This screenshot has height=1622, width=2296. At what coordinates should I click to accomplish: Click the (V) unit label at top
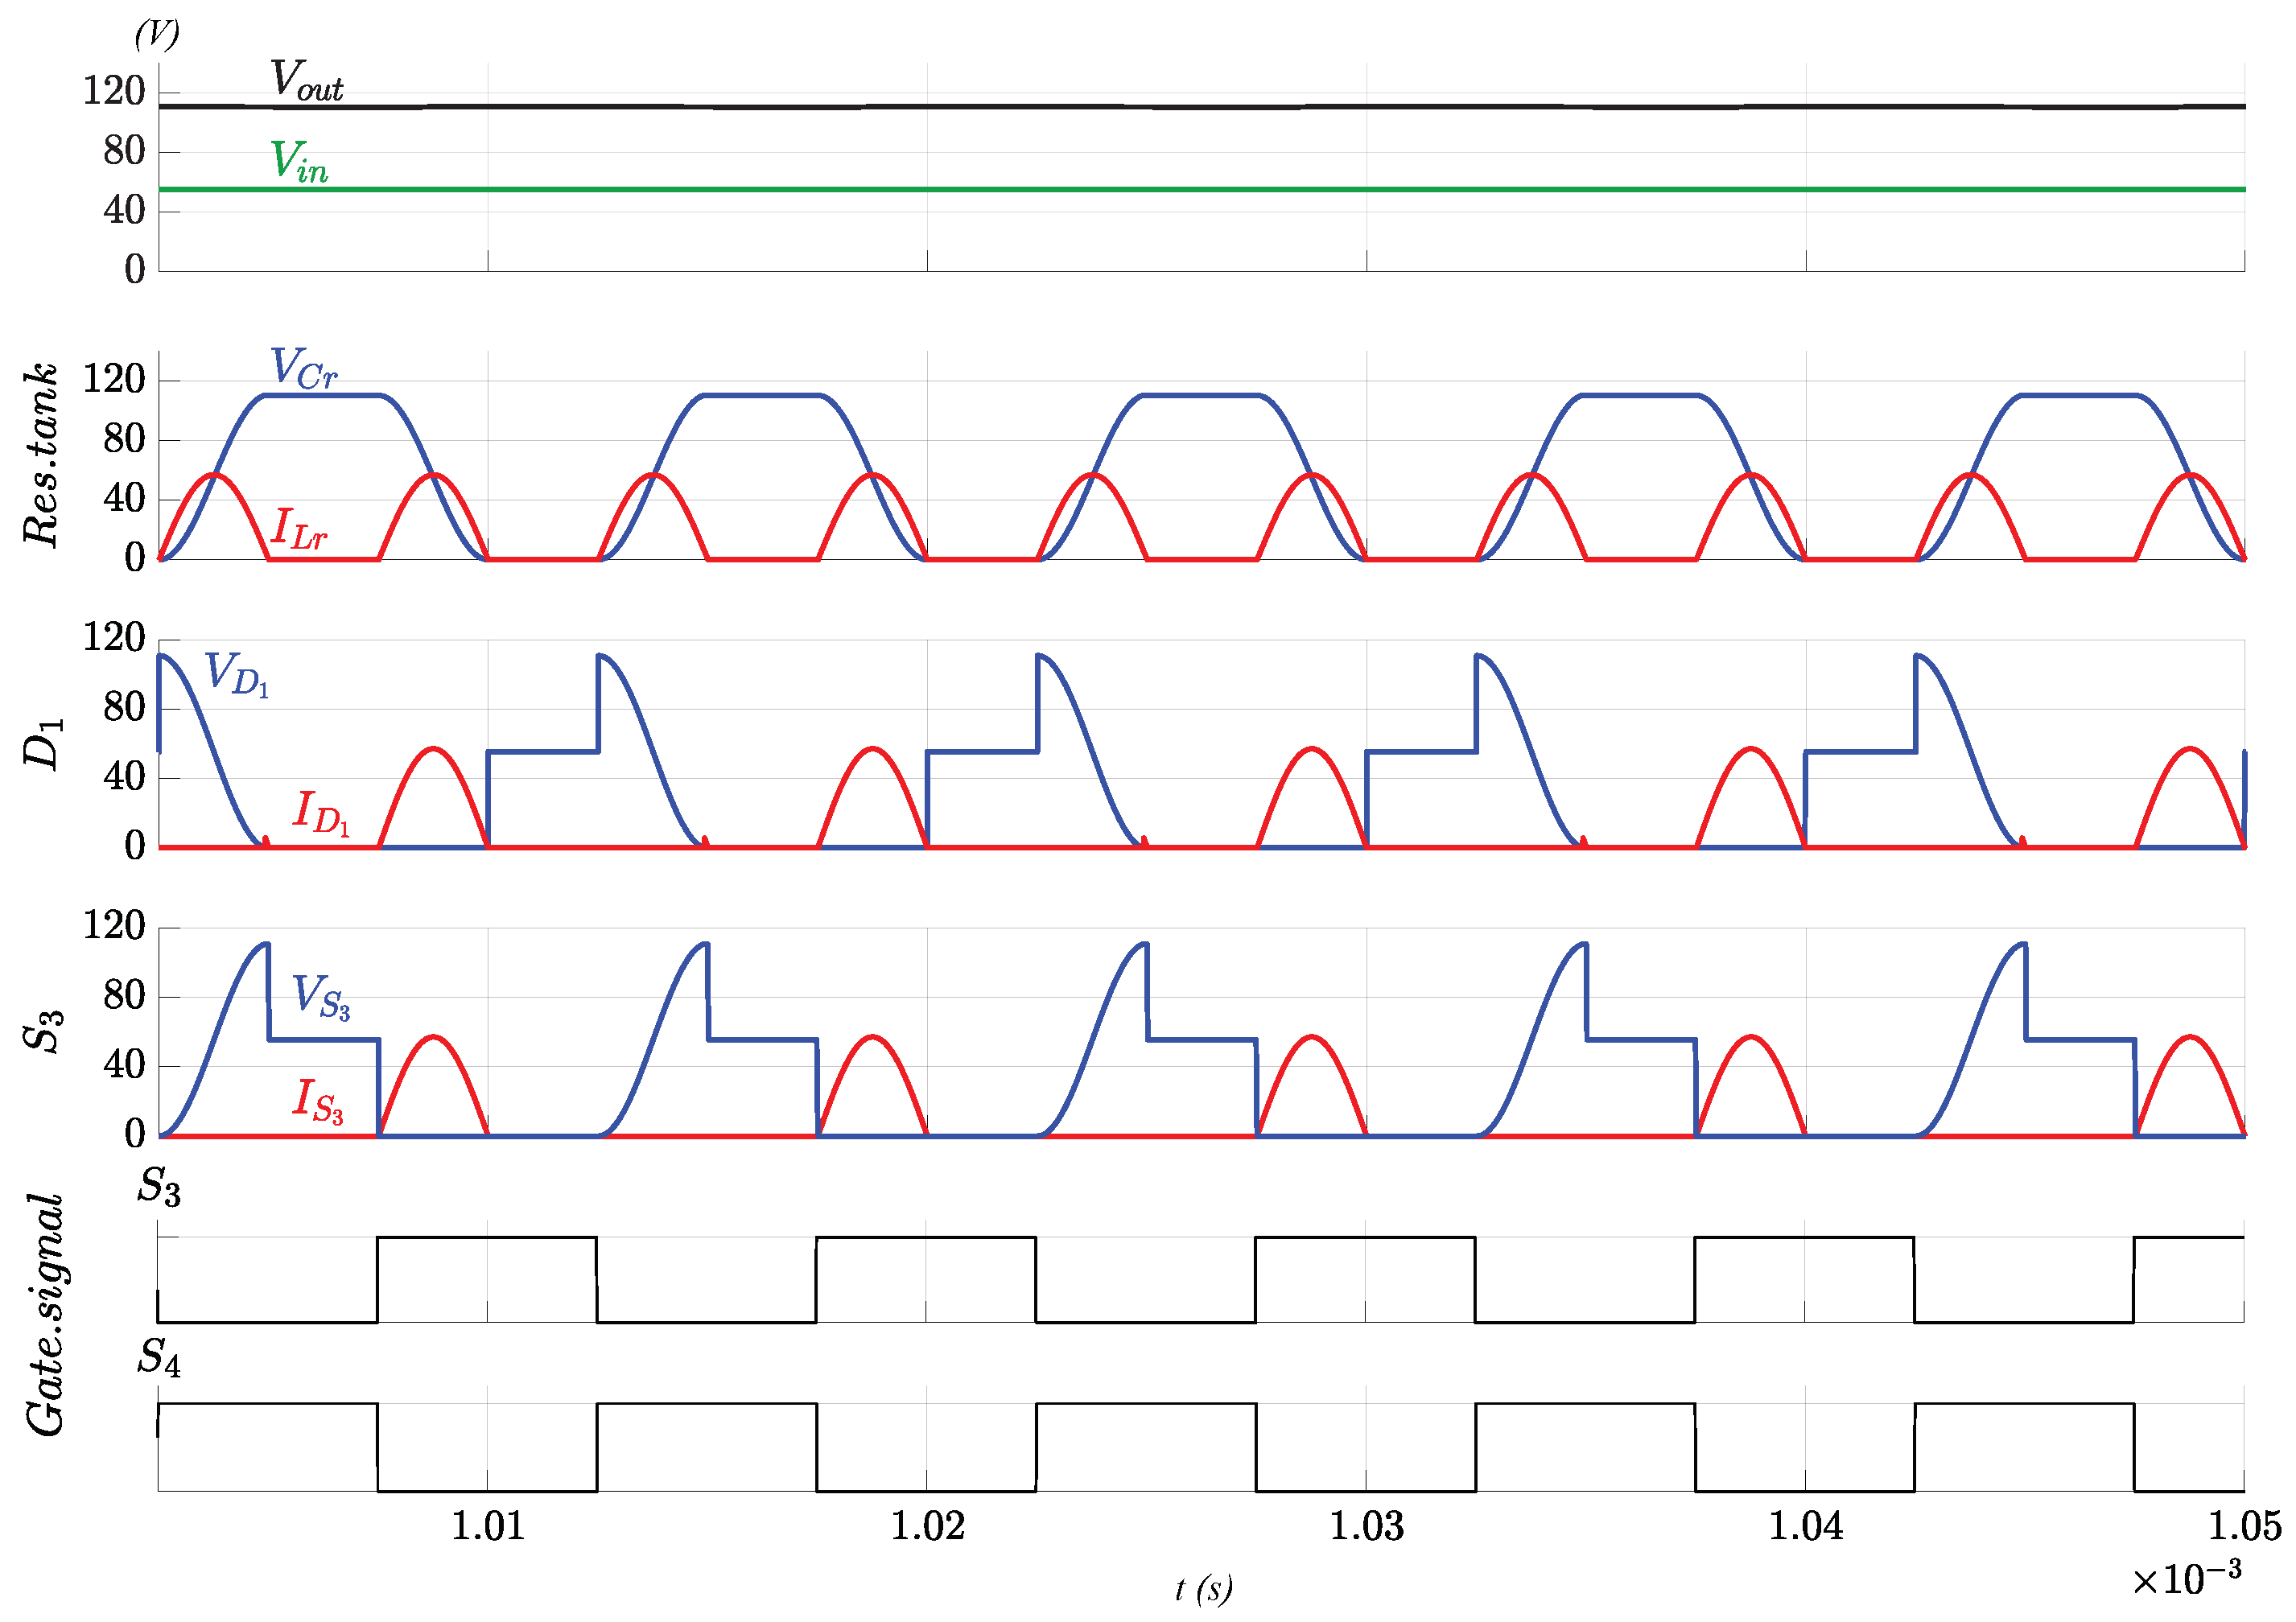[157, 35]
